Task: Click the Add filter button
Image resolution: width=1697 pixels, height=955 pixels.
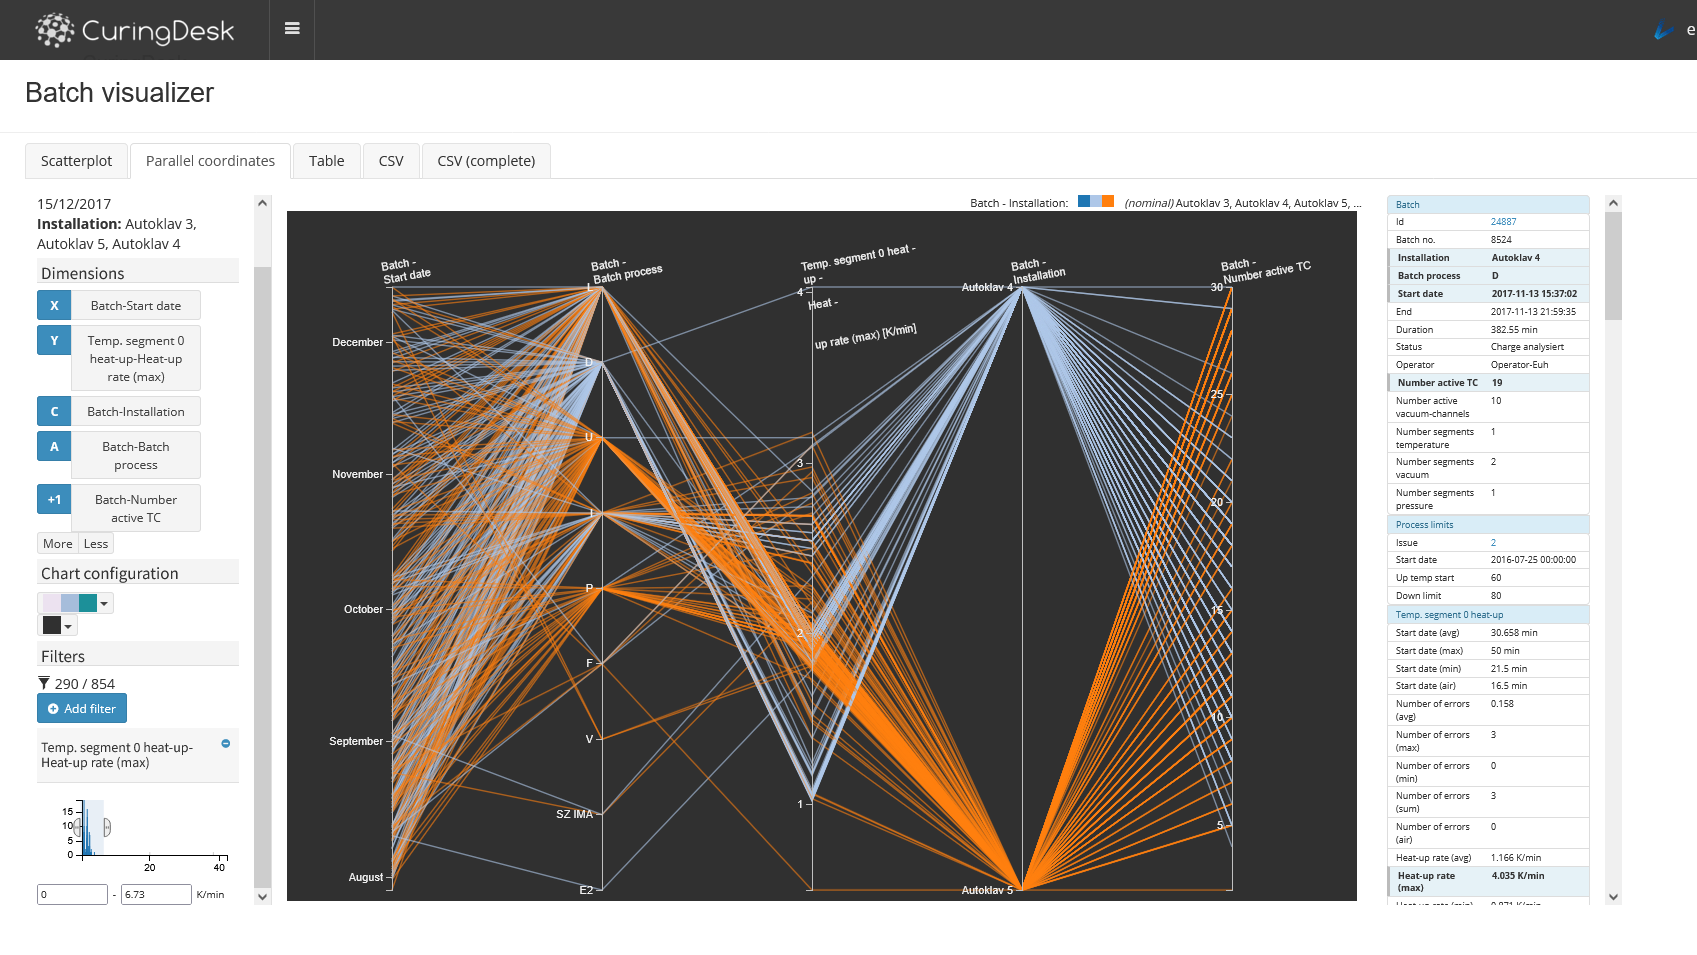Action: tap(82, 709)
